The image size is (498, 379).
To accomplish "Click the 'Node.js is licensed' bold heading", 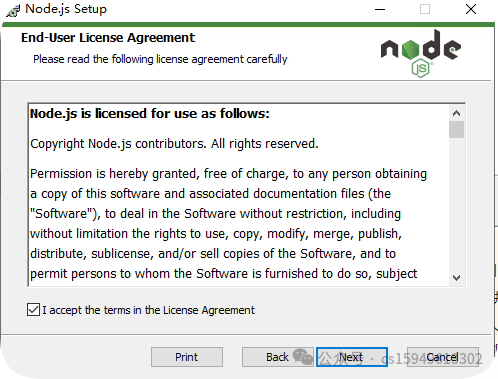I will click(150, 114).
